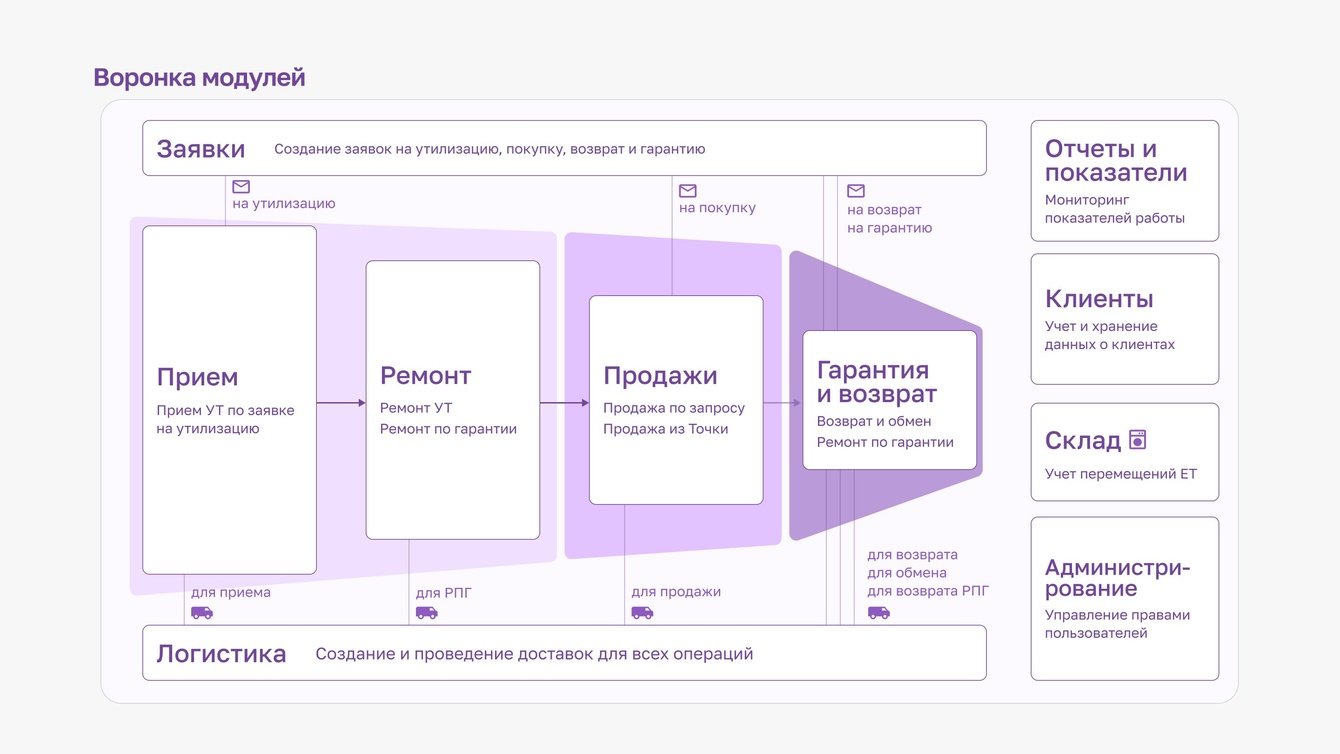Click the truck icon under 'для продажи'

642,613
